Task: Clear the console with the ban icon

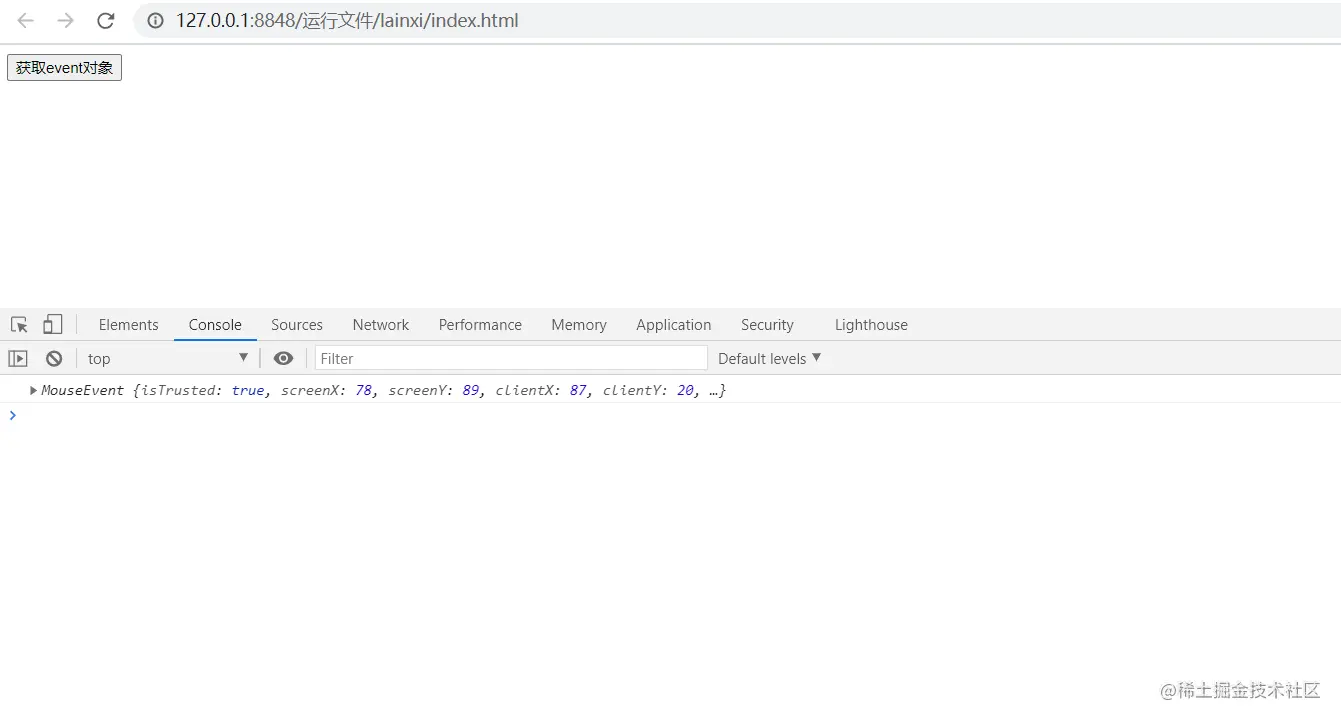Action: pyautogui.click(x=54, y=358)
